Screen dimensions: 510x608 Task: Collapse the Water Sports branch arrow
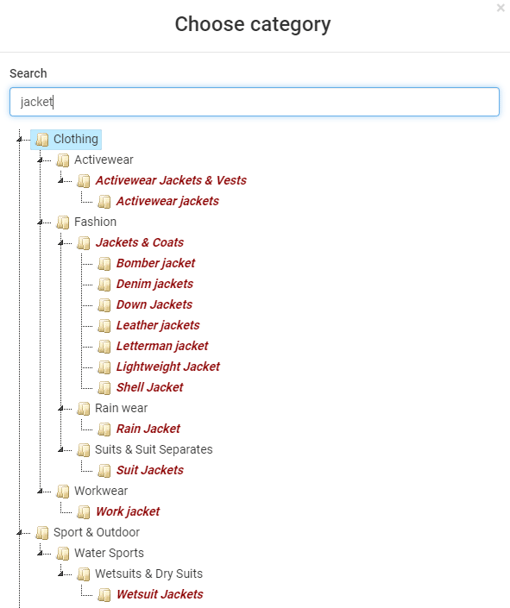[40, 553]
